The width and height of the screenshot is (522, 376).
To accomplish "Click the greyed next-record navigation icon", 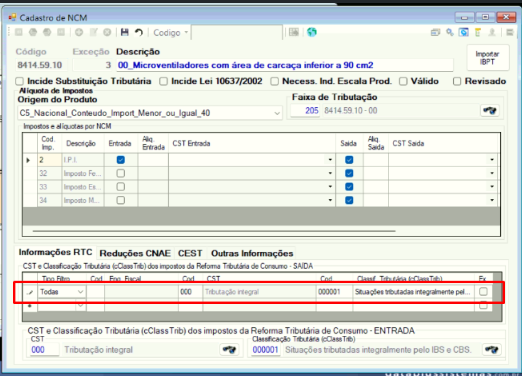I will 47,32.
